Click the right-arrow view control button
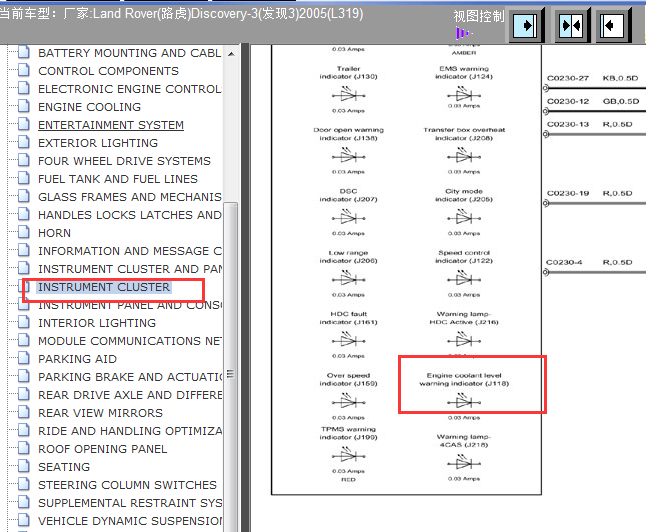The image size is (646, 532). [x=525, y=26]
